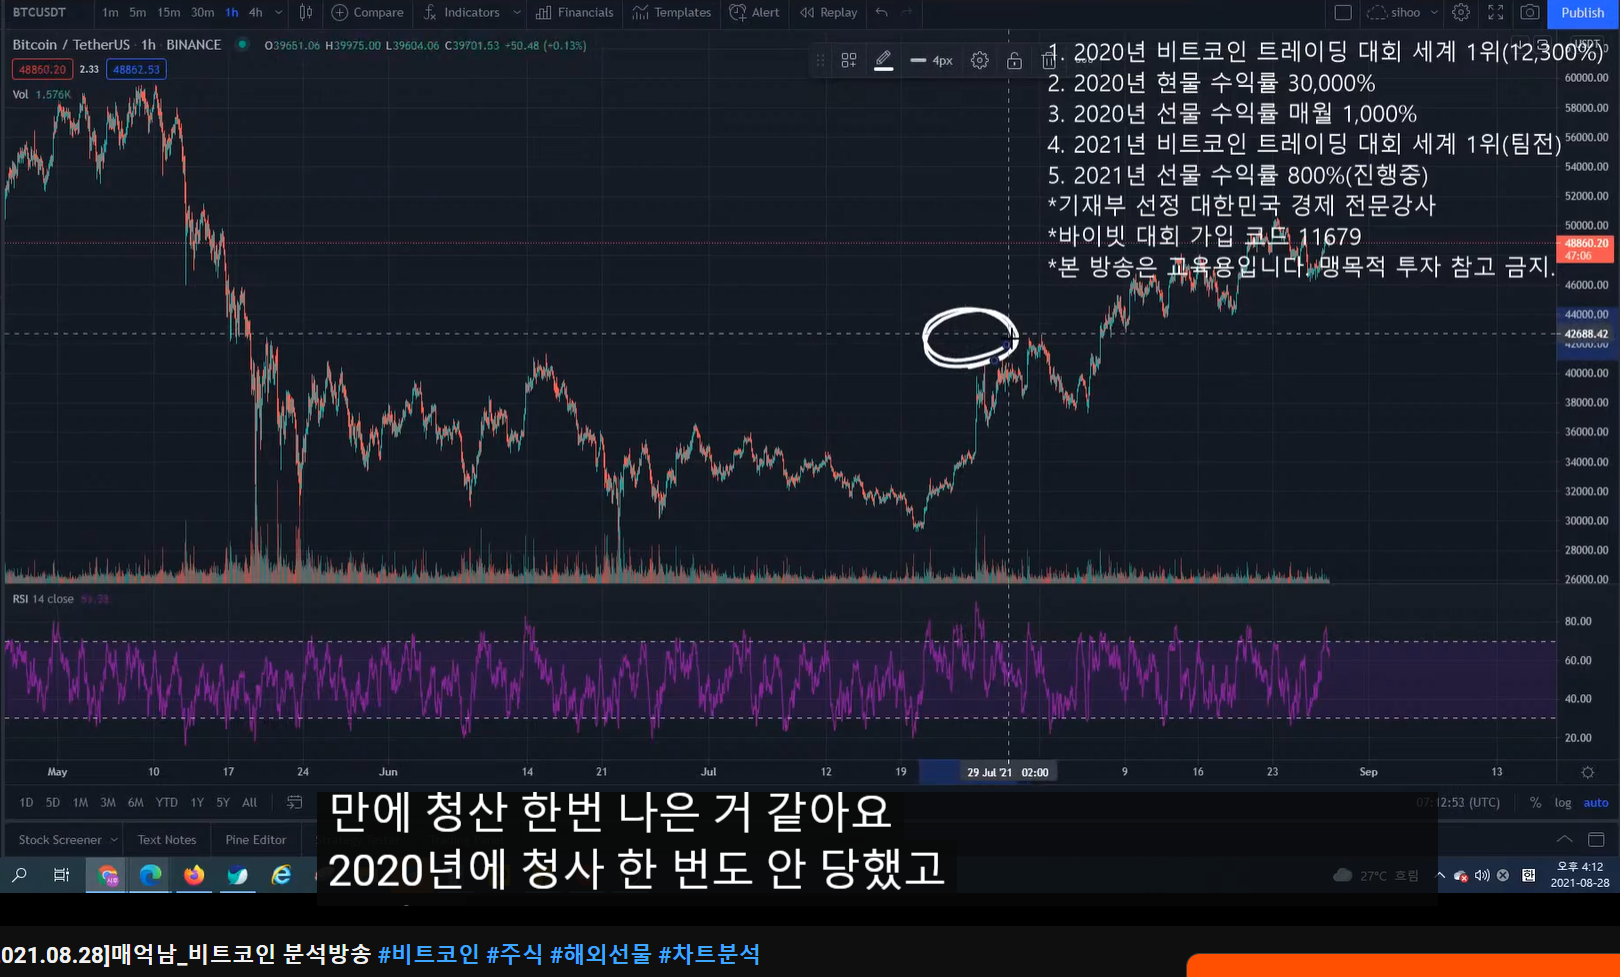The width and height of the screenshot is (1620, 977).
Task: Select the 5m timeframe
Action: pyautogui.click(x=138, y=13)
